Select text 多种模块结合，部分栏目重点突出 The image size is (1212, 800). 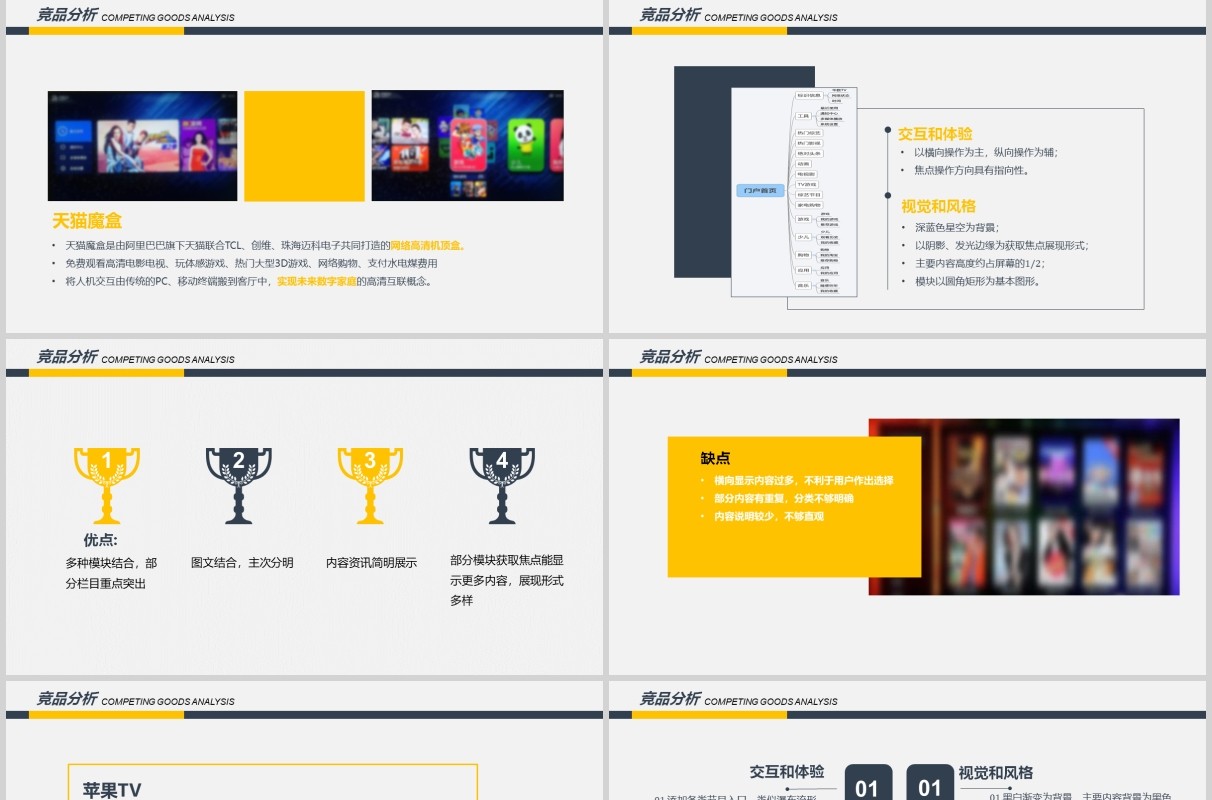coord(112,573)
